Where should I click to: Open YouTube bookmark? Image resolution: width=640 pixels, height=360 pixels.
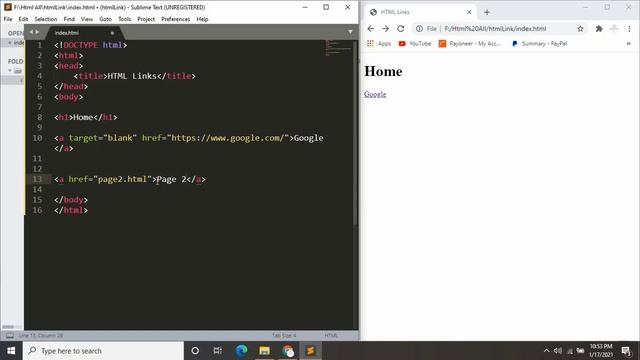pos(415,44)
